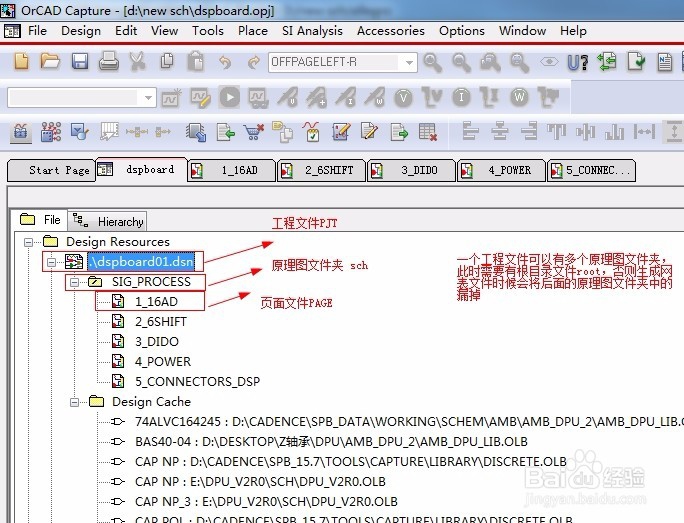The height and width of the screenshot is (523, 684).
Task: Collapse the dspboard01.dsn node
Action: pyautogui.click(x=51, y=262)
